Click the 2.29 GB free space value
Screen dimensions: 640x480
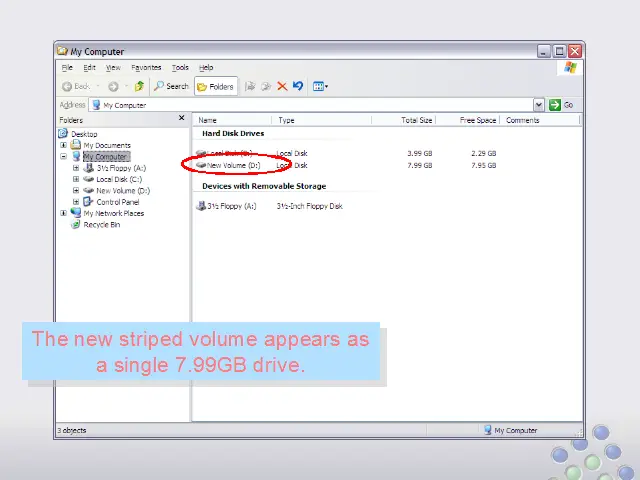pyautogui.click(x=484, y=153)
